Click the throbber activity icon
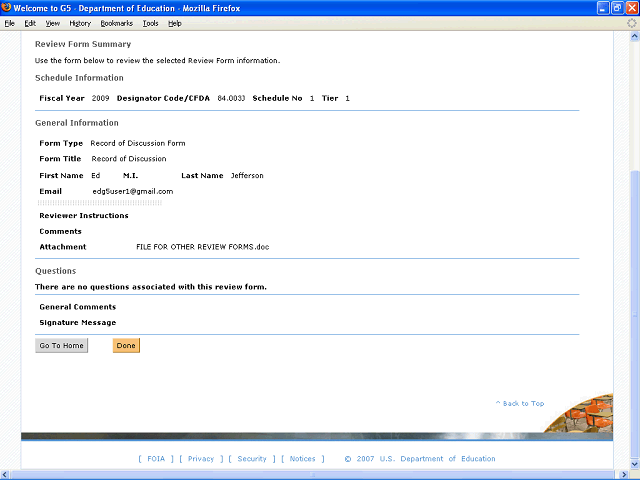 631,23
